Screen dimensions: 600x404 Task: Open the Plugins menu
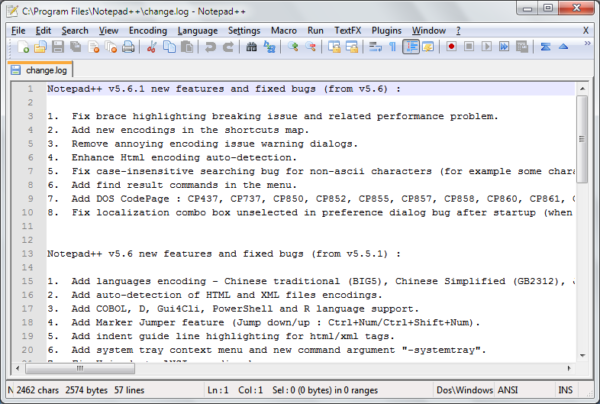tap(385, 30)
